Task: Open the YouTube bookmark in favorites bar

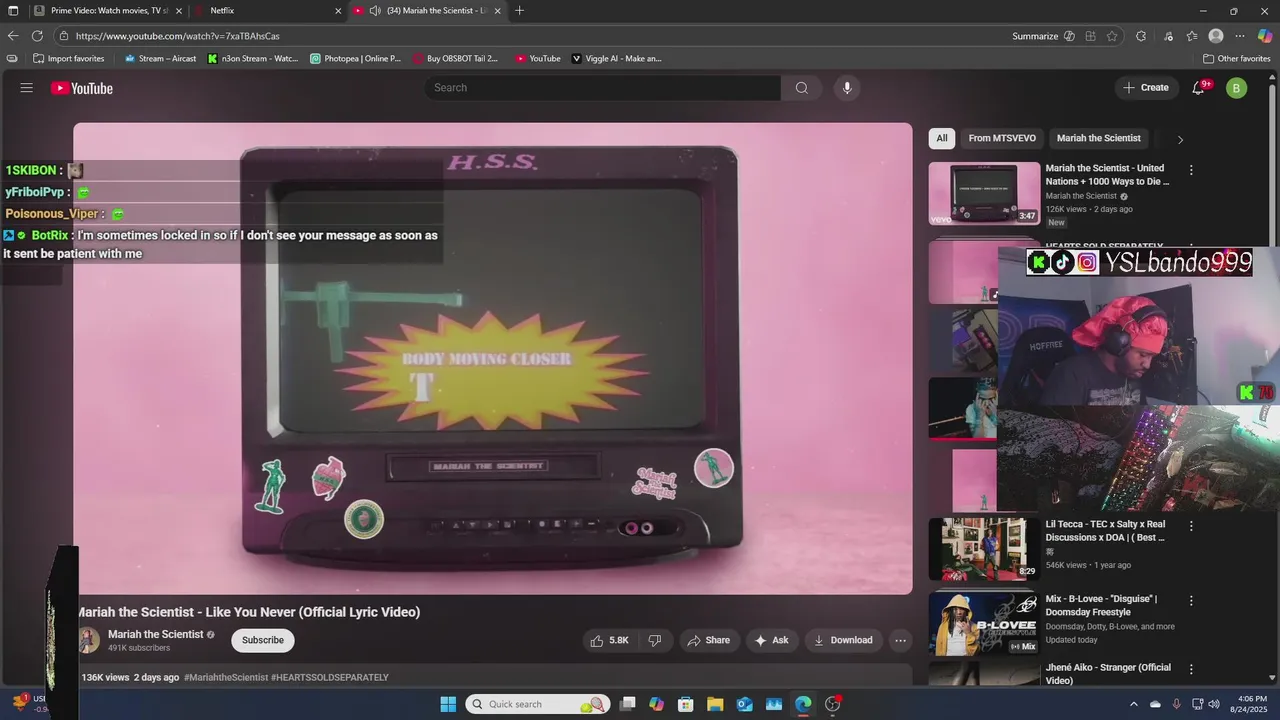Action: 538,59
